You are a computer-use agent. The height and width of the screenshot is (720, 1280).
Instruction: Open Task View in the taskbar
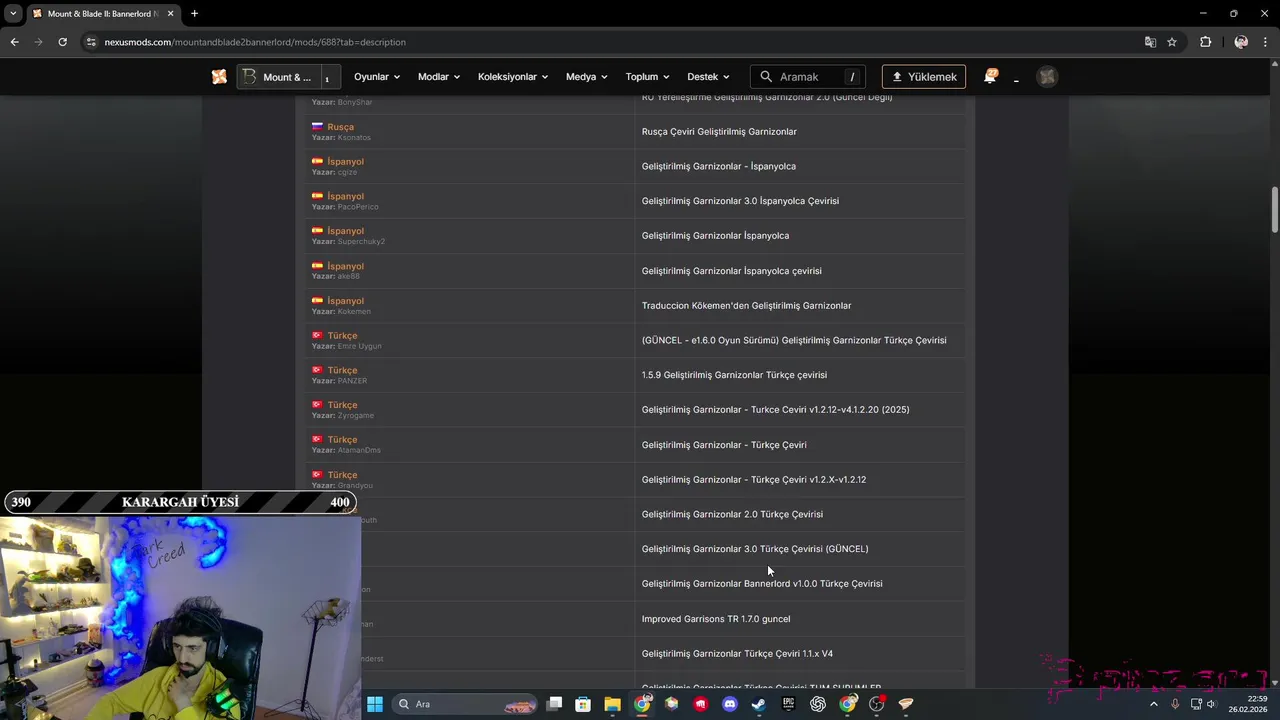click(x=554, y=704)
